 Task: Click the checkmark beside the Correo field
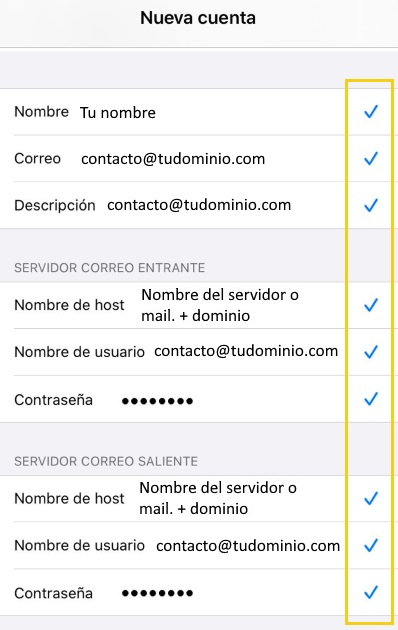(371, 158)
